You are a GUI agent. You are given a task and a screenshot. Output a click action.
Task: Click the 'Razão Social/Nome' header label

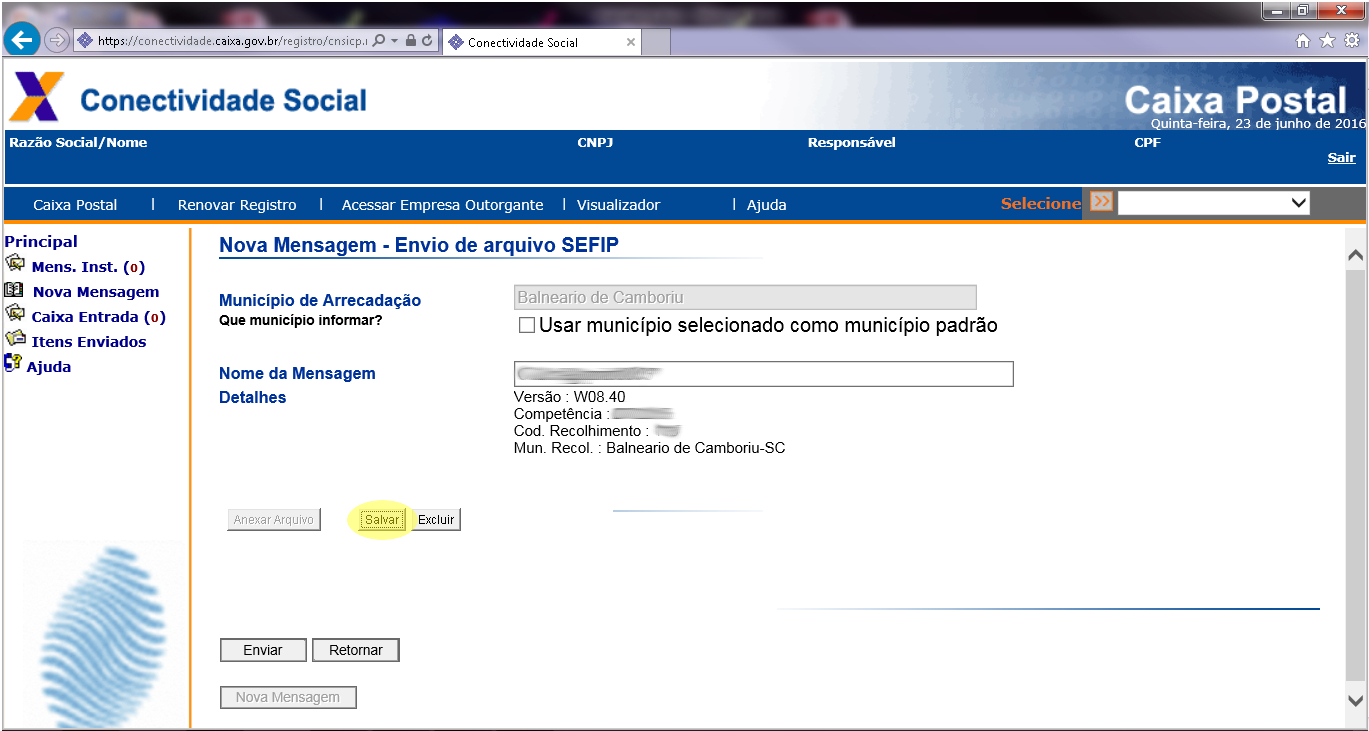click(78, 143)
